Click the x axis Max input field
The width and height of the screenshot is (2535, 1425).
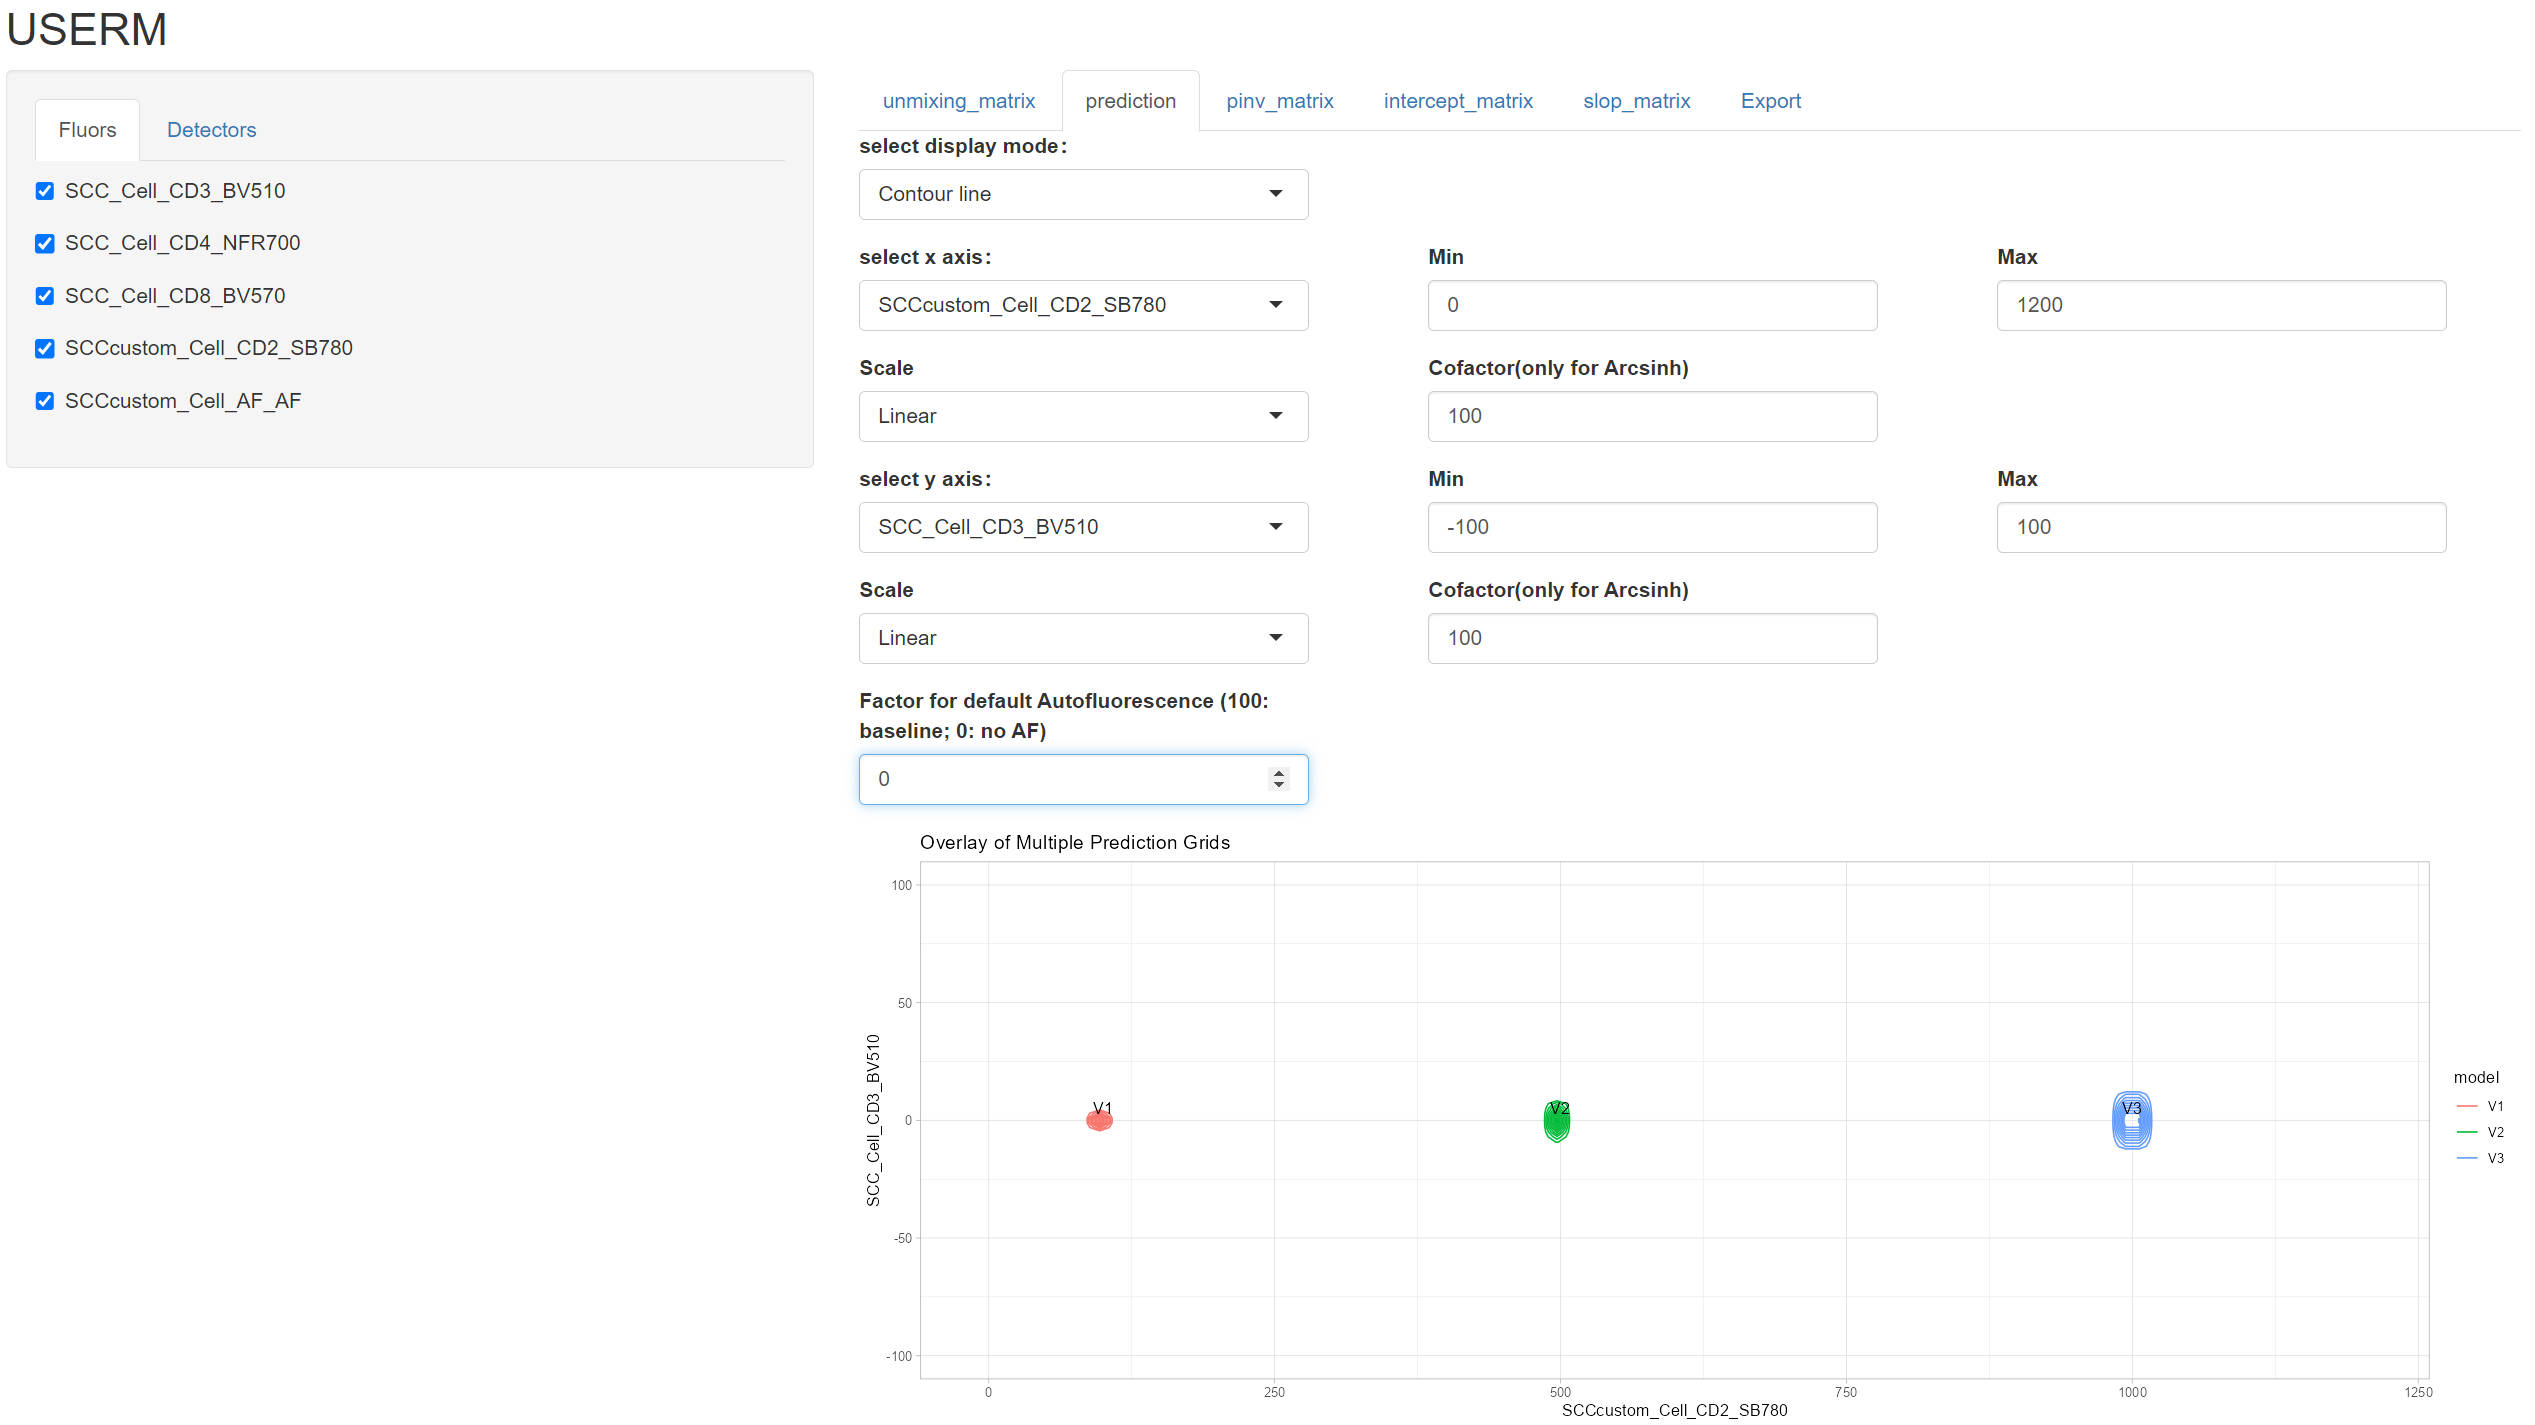click(2220, 305)
